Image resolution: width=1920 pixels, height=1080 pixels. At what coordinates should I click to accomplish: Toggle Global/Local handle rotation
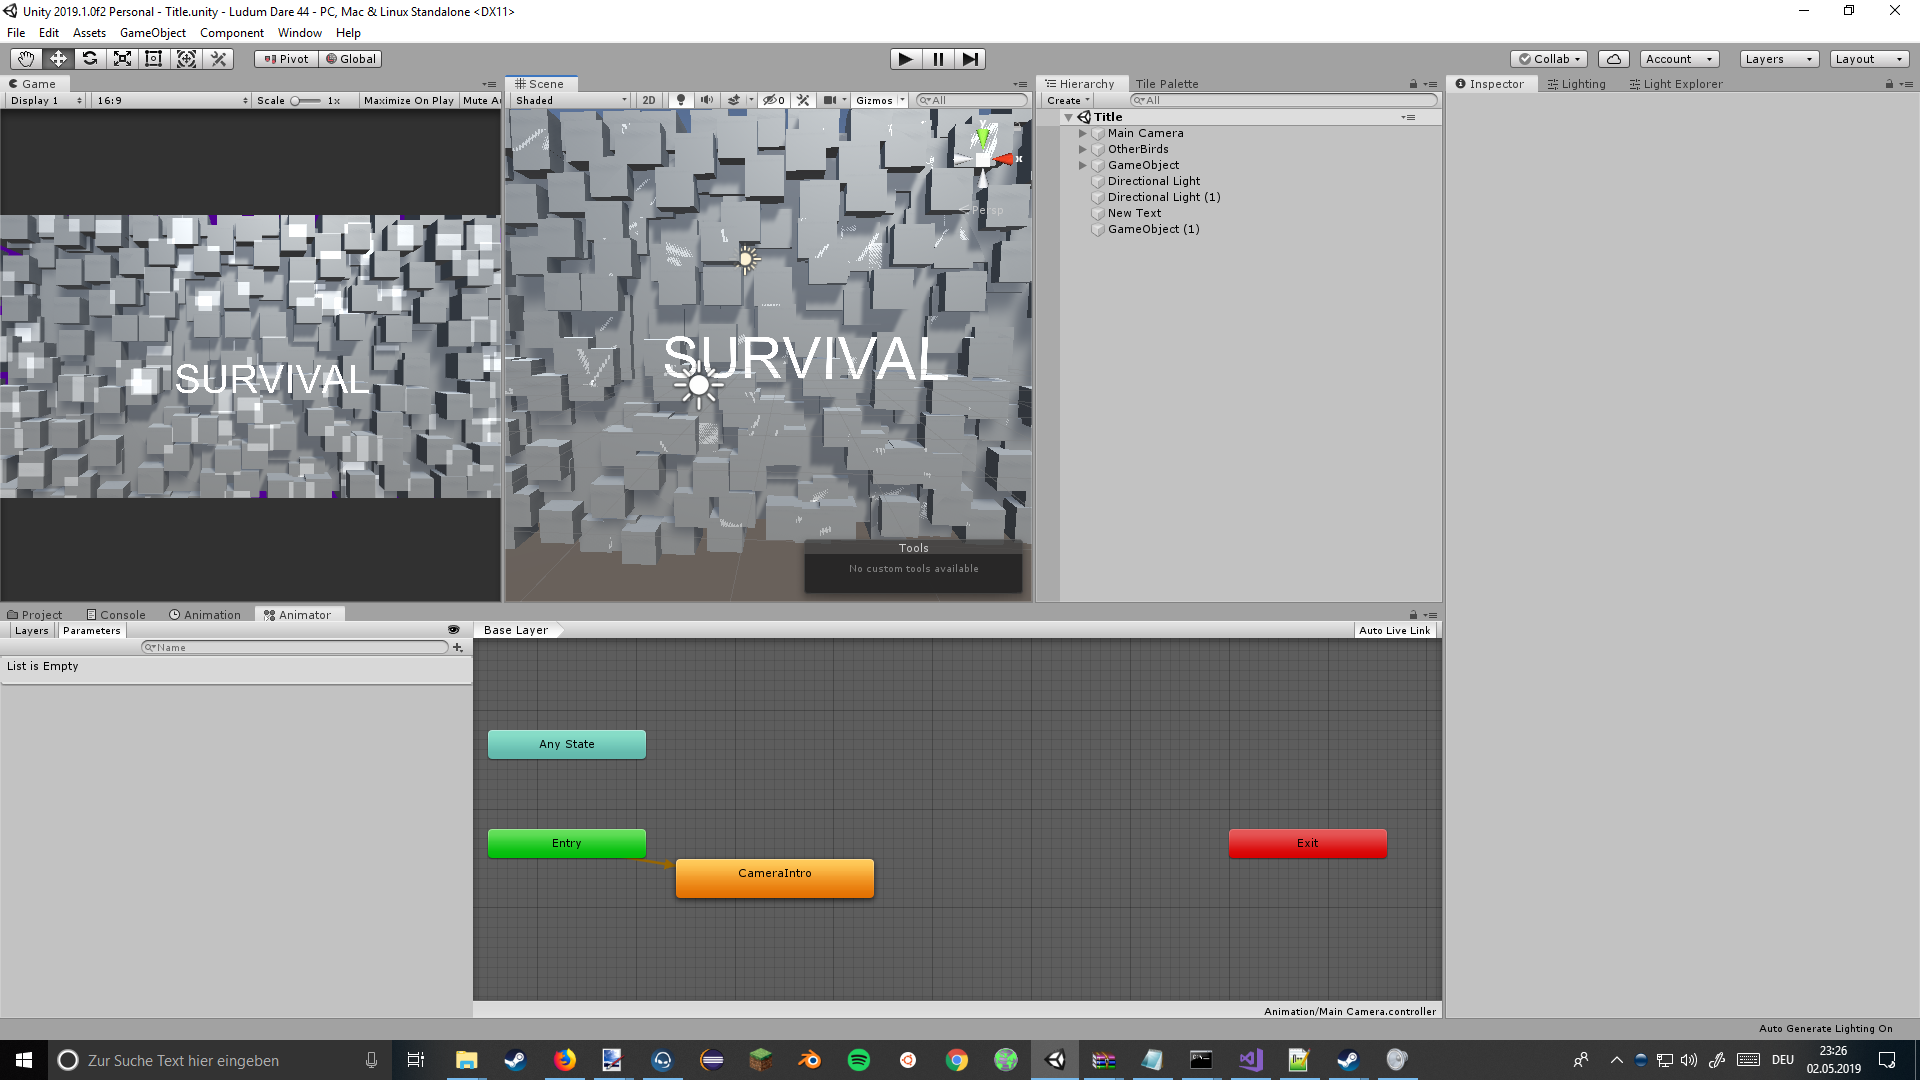(x=351, y=59)
